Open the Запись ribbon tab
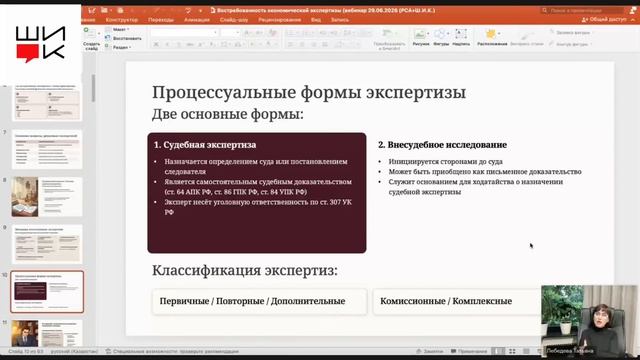Viewport: 640px width, 360px height. [x=340, y=20]
